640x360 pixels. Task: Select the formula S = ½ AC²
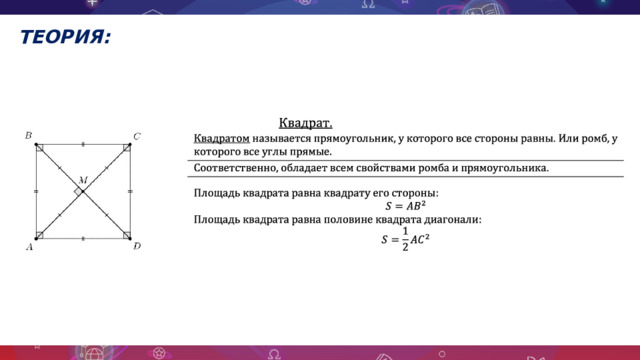[405, 239]
